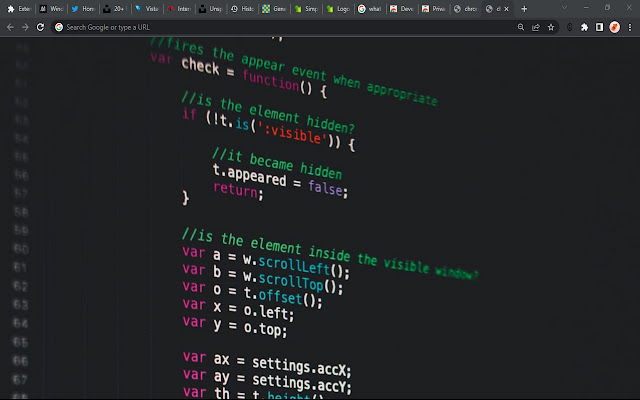
Task: Open the Extensions puzzle menu
Action: 584,27
